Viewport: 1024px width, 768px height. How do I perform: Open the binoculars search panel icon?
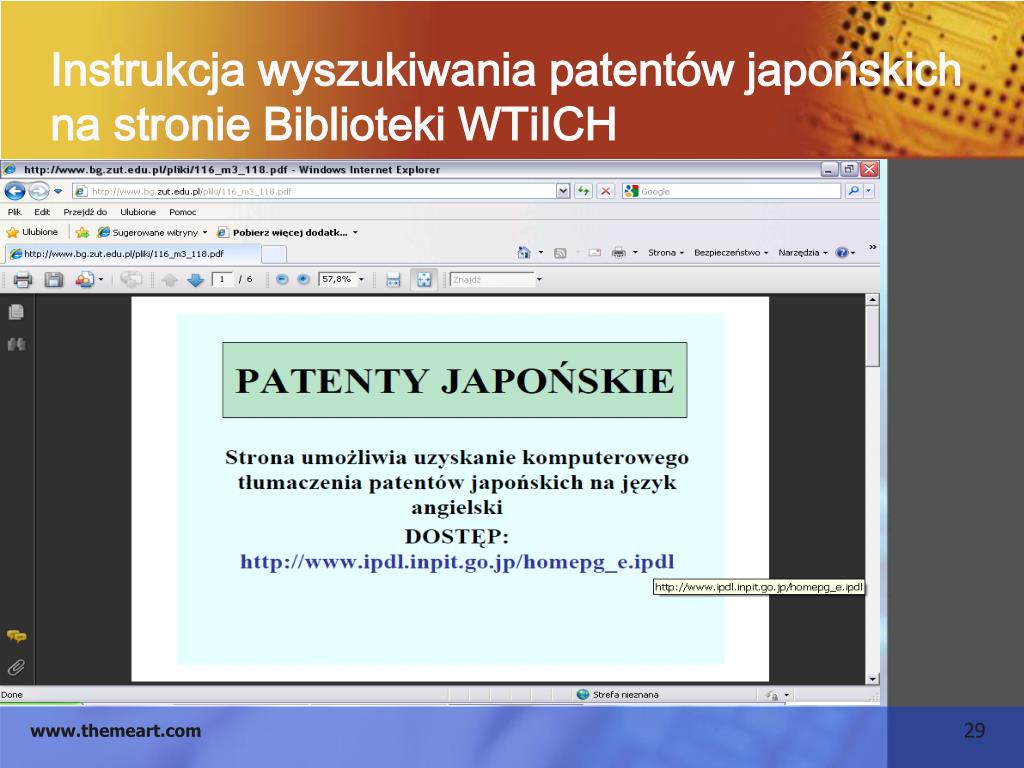pos(16,344)
